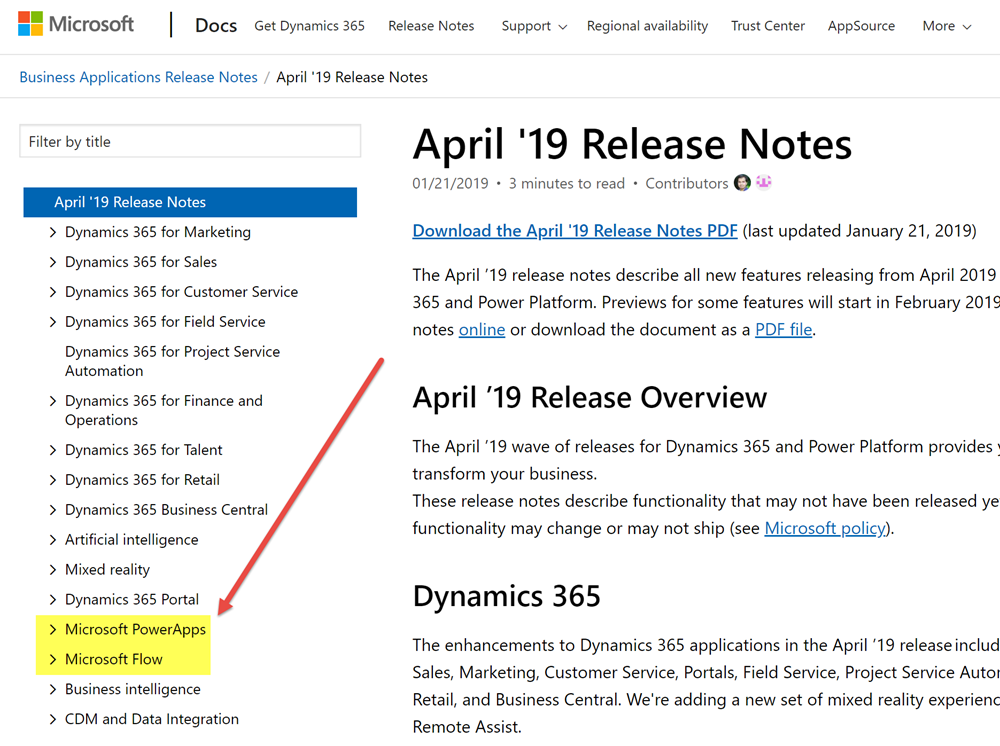Click the Microsoft logo
This screenshot has height=746, width=1000.
(76, 24)
